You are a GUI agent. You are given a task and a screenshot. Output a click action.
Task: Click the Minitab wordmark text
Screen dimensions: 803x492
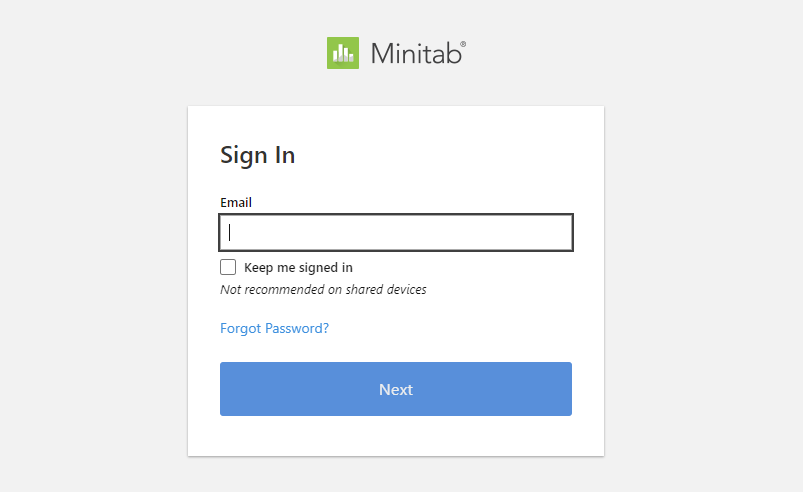pyautogui.click(x=415, y=53)
